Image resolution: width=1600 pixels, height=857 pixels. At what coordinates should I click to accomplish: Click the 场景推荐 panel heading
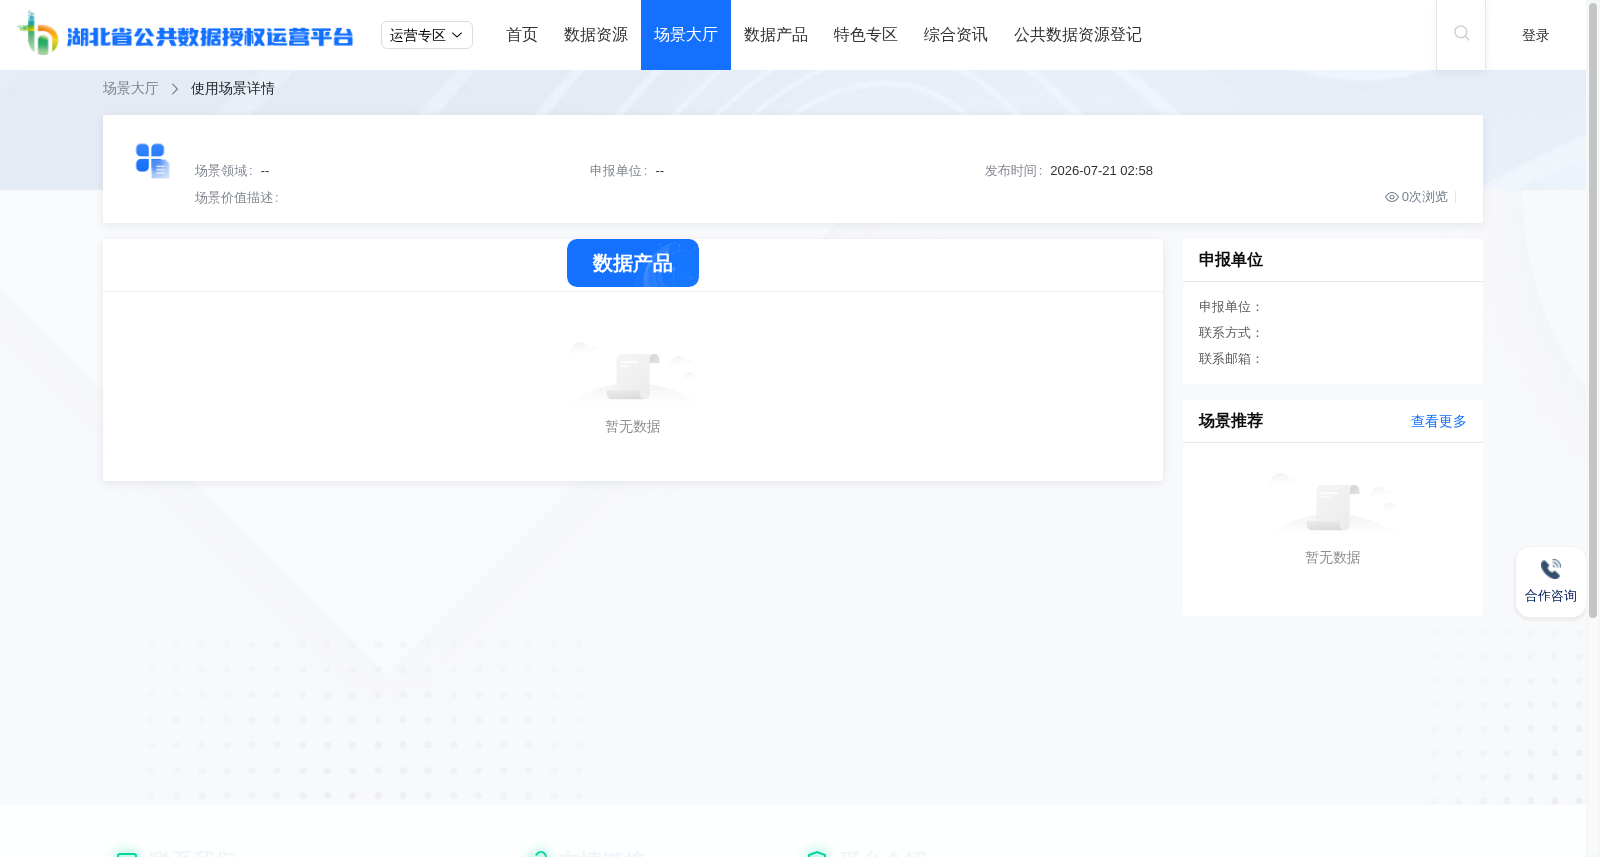pyautogui.click(x=1231, y=421)
